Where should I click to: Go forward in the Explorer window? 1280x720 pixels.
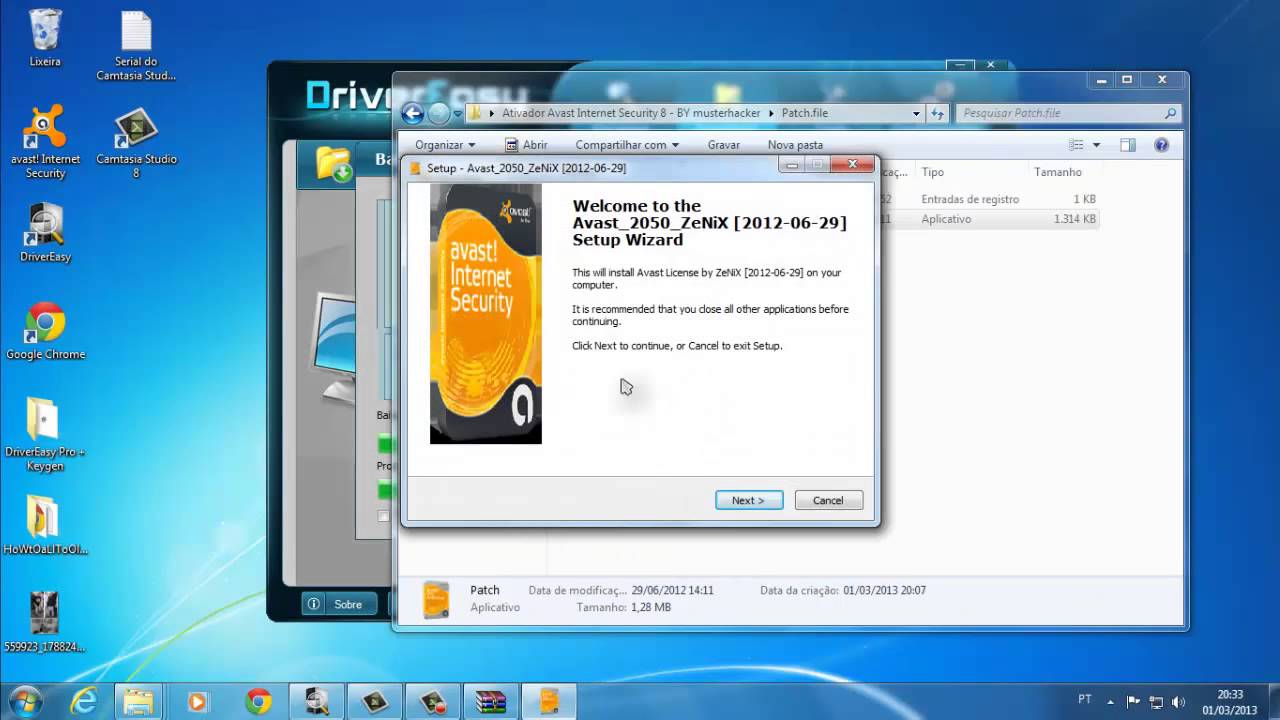click(439, 113)
